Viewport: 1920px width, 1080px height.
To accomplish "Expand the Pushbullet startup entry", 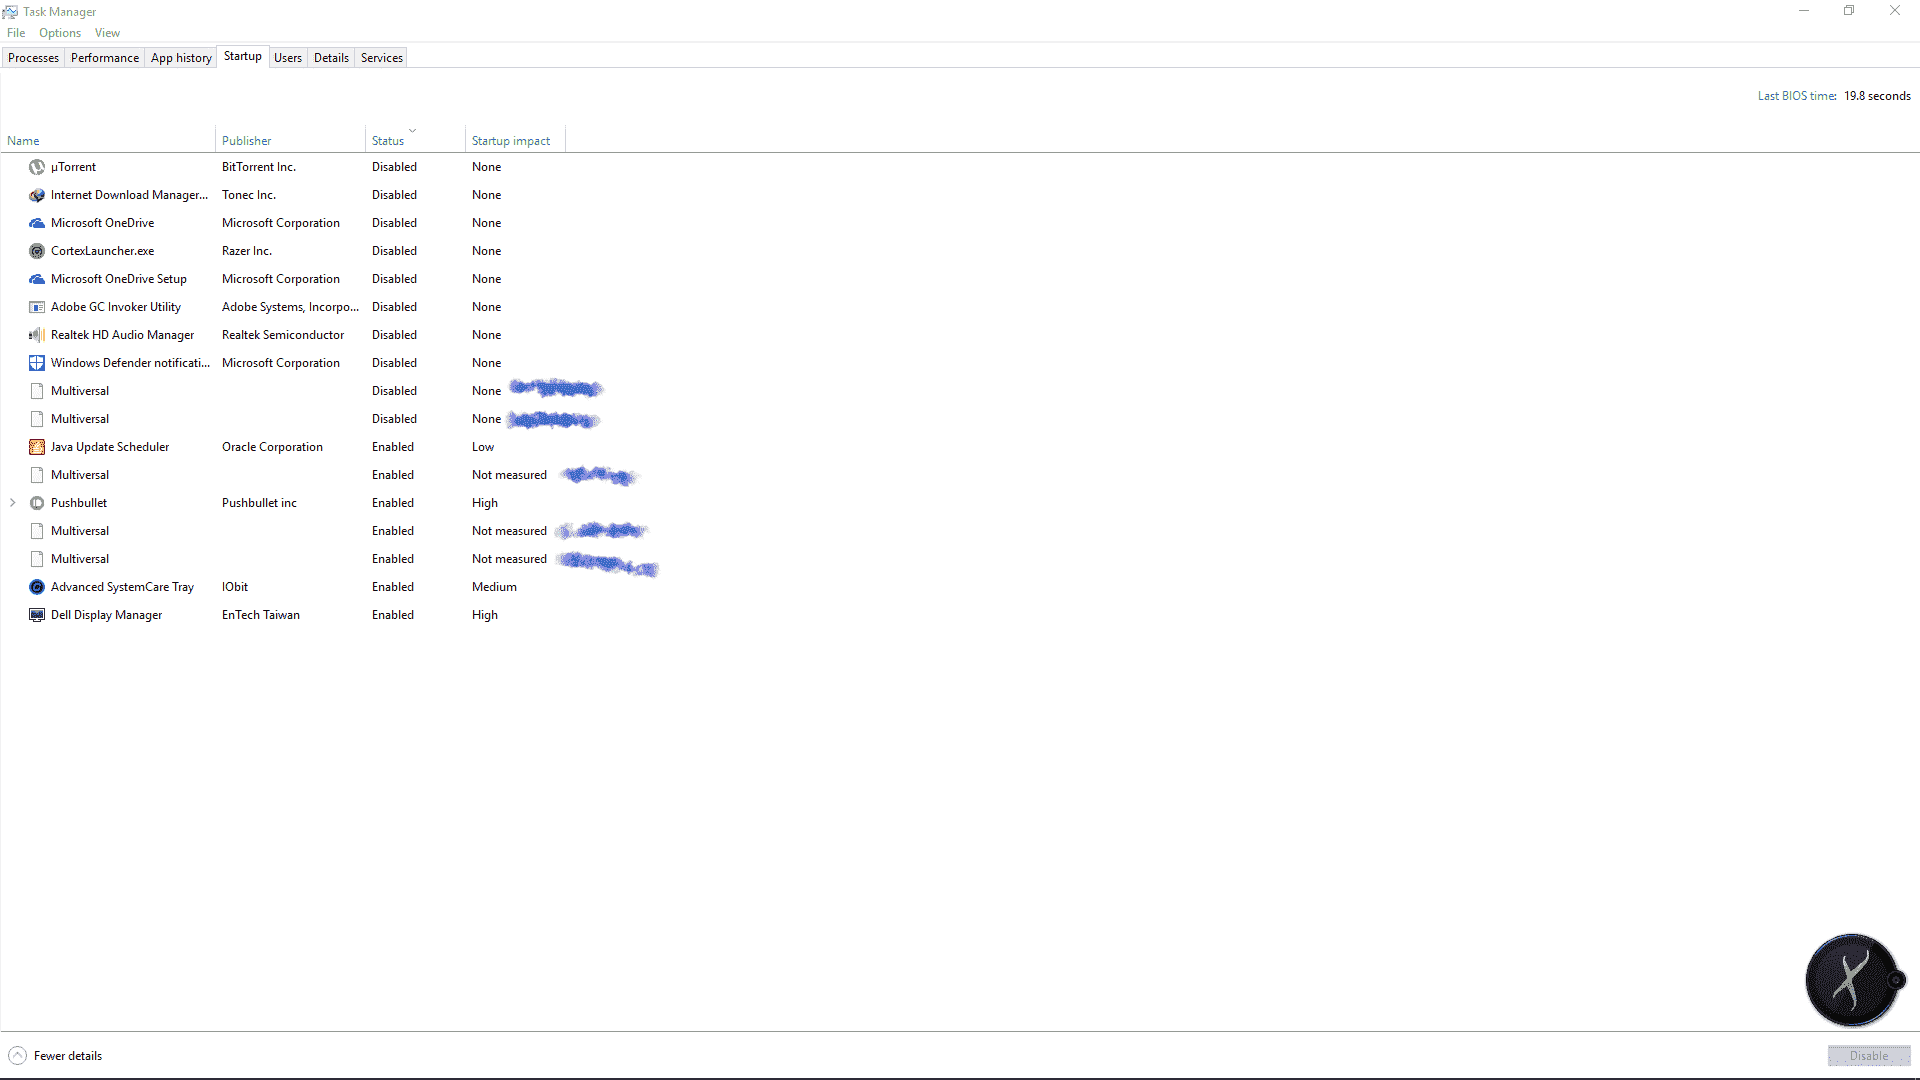I will tap(13, 503).
